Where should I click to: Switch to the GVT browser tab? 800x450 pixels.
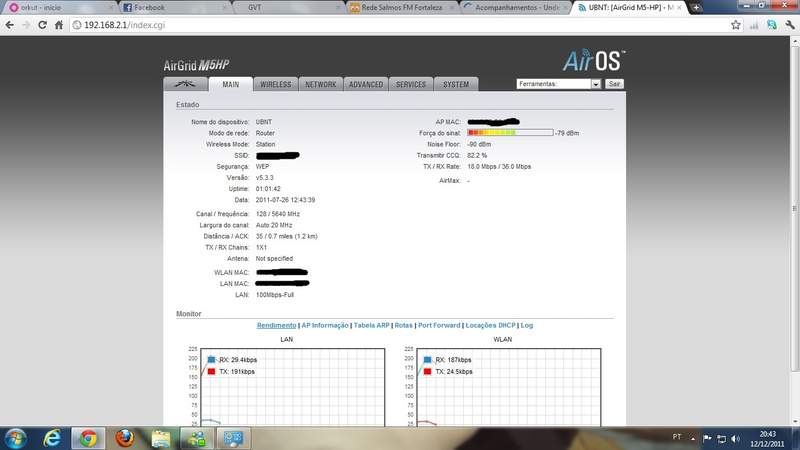pyautogui.click(x=288, y=8)
